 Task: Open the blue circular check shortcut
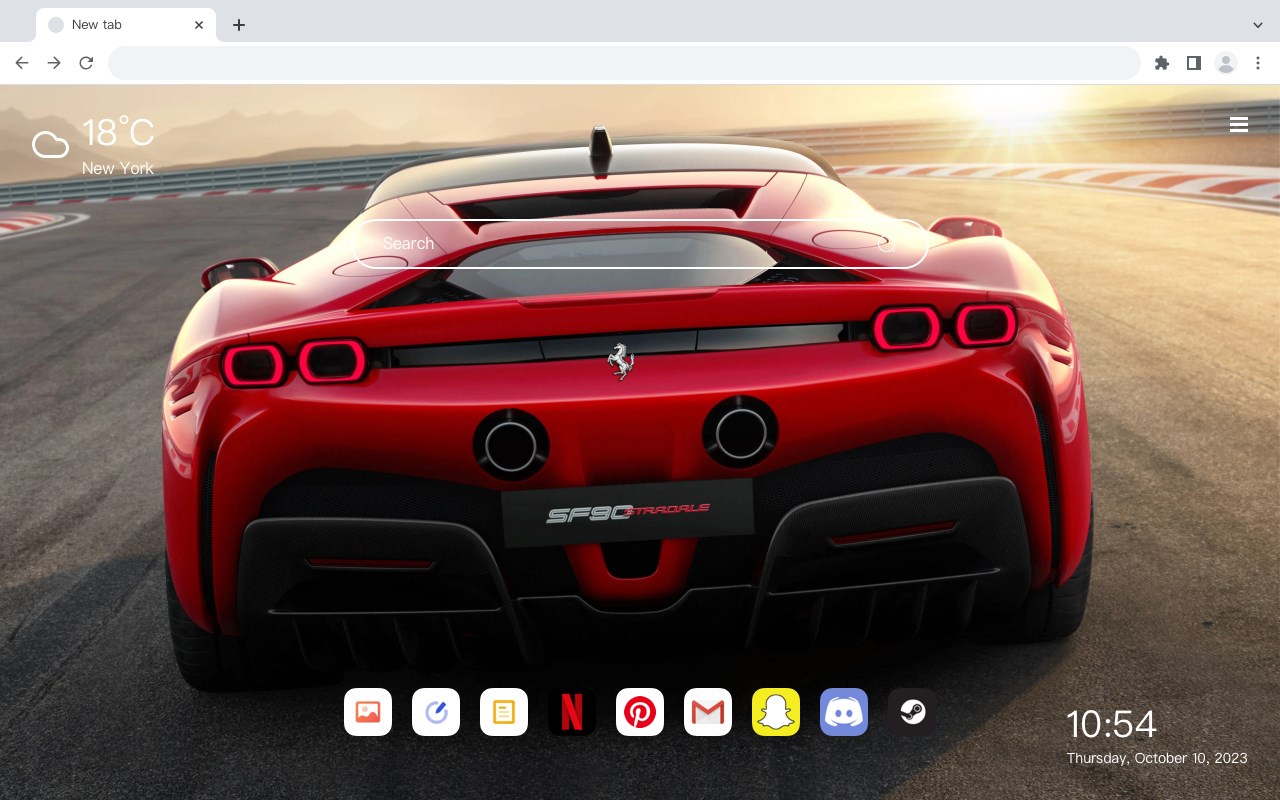436,712
